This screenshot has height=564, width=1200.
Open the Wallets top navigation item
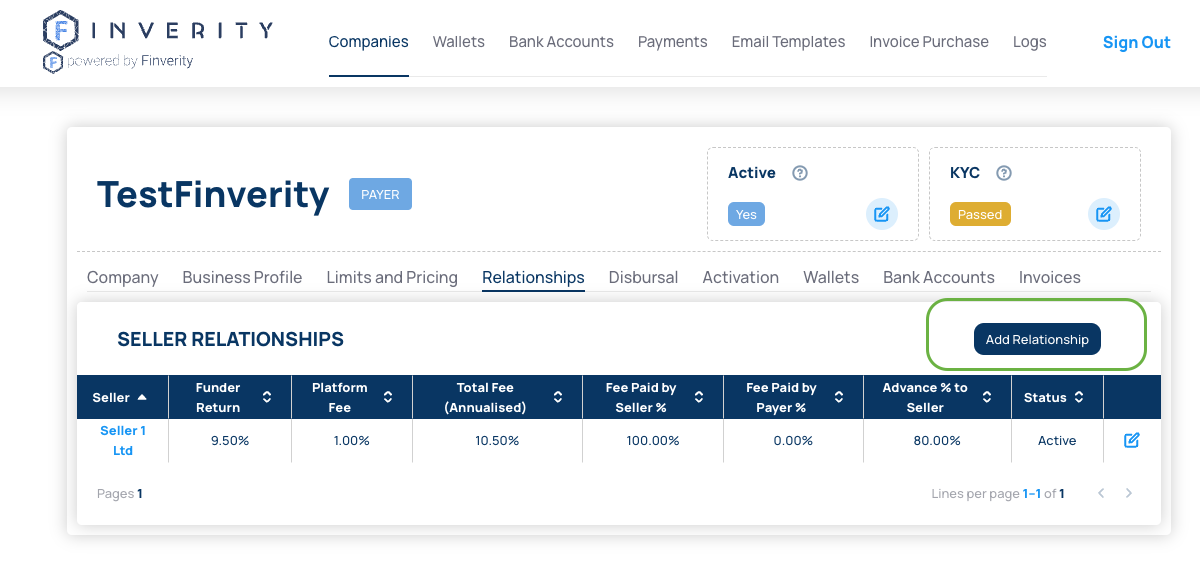(x=458, y=42)
